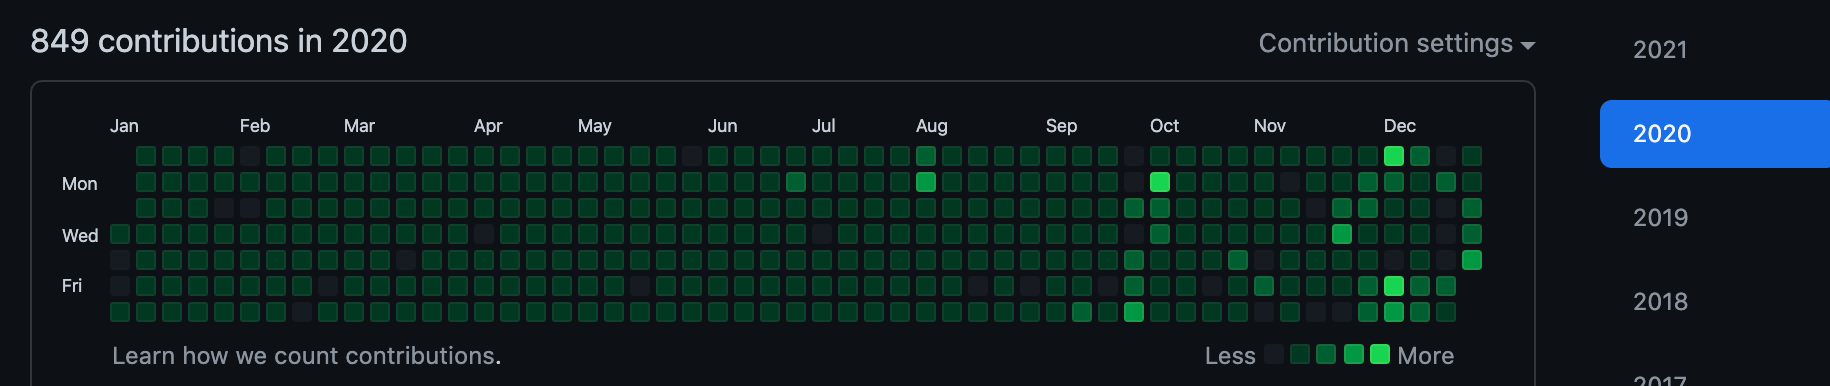
Task: Click the 'Jun' month label
Action: pos(722,126)
